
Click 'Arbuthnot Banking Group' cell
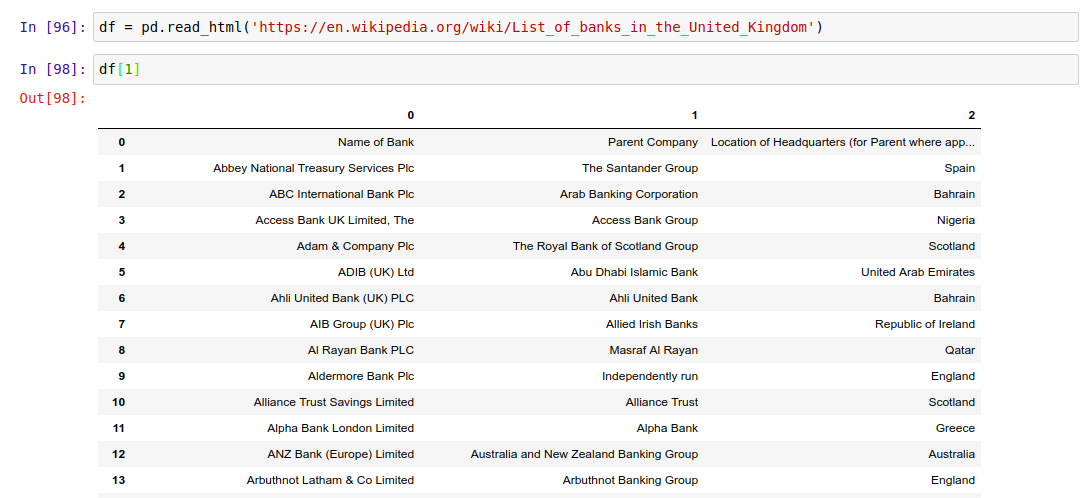630,480
